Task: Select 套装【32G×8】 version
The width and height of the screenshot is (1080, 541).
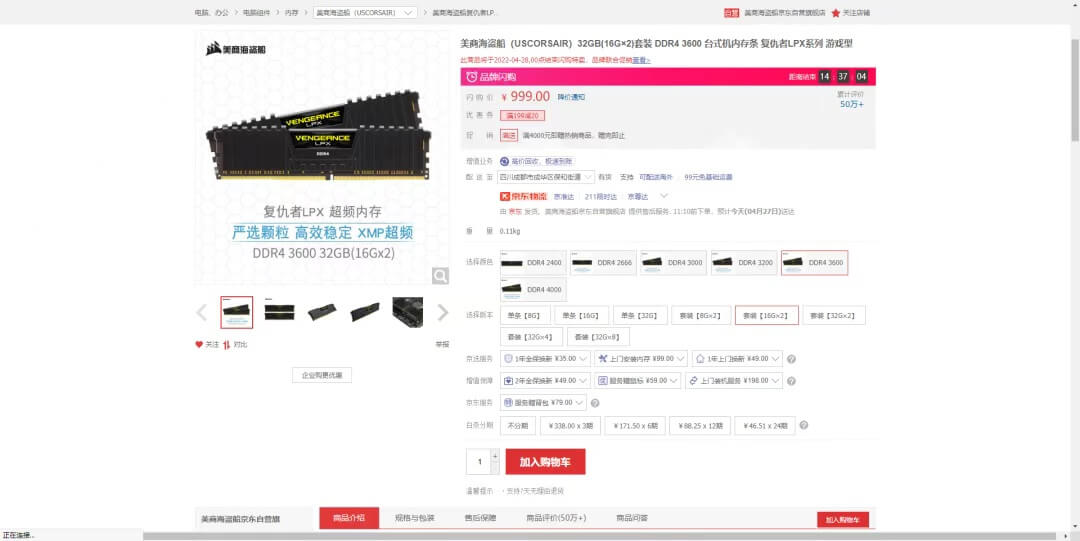Action: point(598,337)
